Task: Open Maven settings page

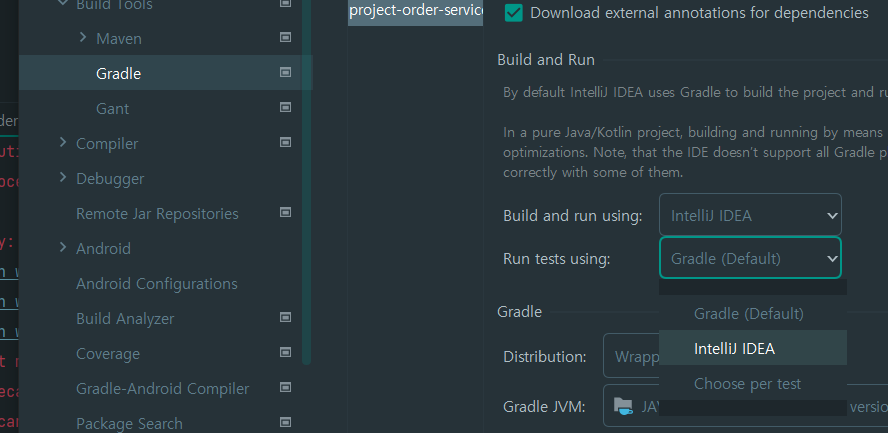Action: 119,38
